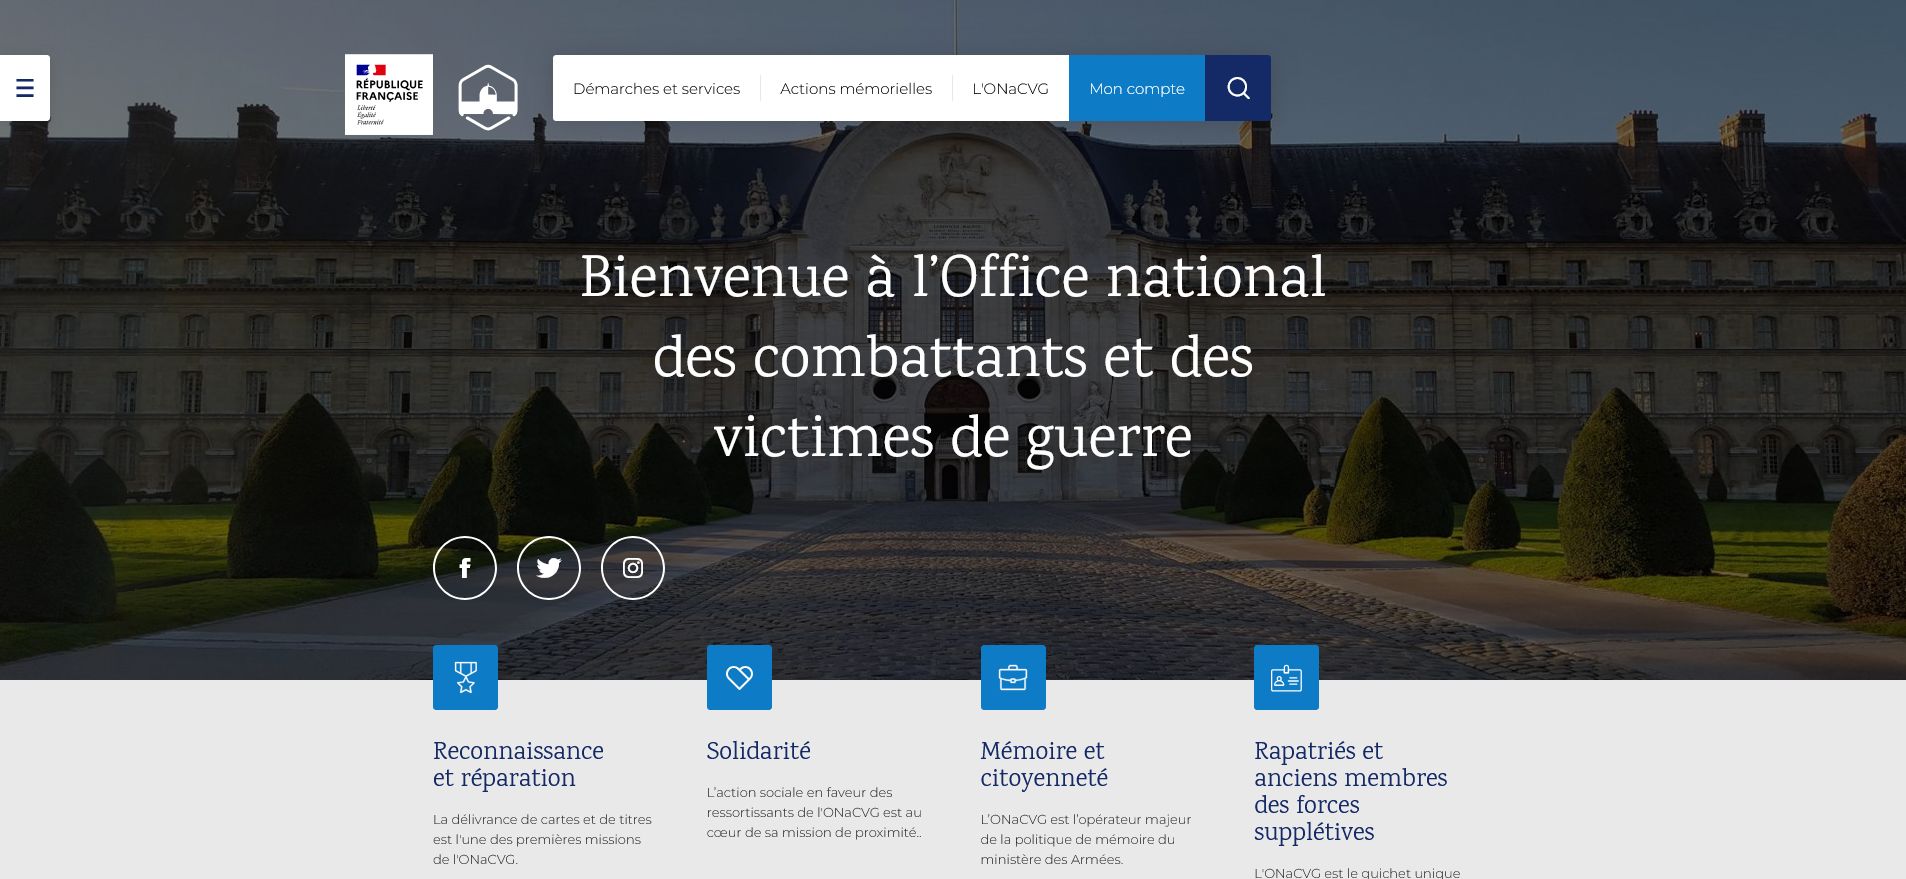Click the Mon compte button
This screenshot has width=1906, height=879.
pos(1137,88)
